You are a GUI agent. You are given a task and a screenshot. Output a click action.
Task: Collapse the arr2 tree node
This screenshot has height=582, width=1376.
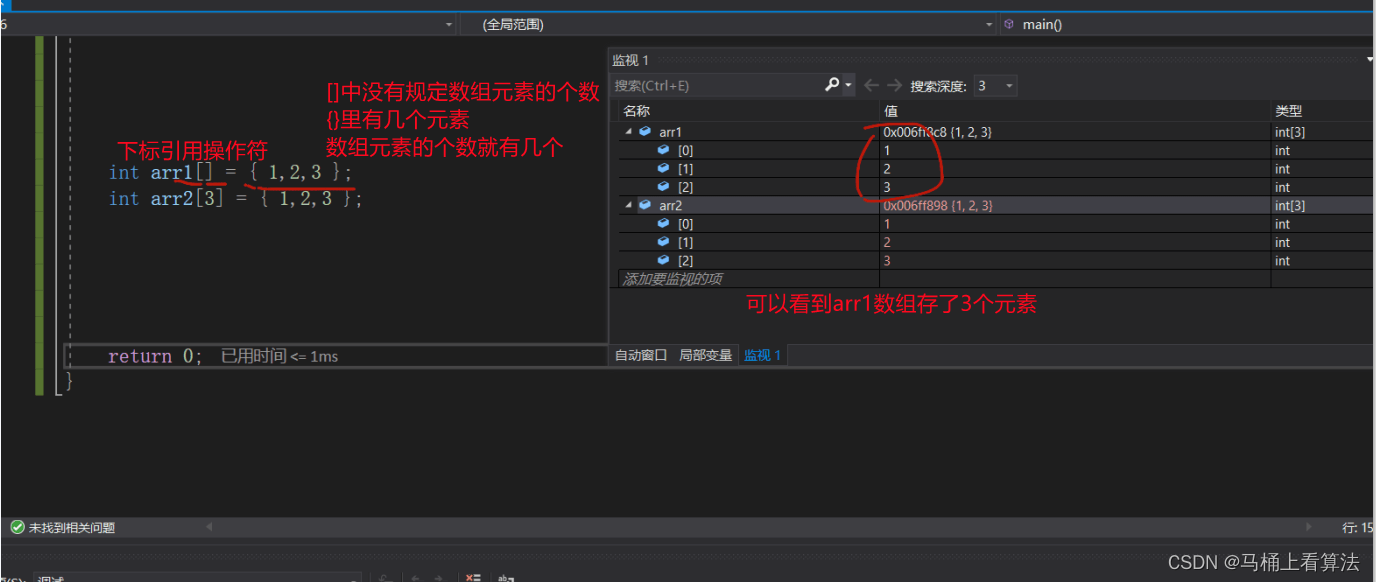629,205
